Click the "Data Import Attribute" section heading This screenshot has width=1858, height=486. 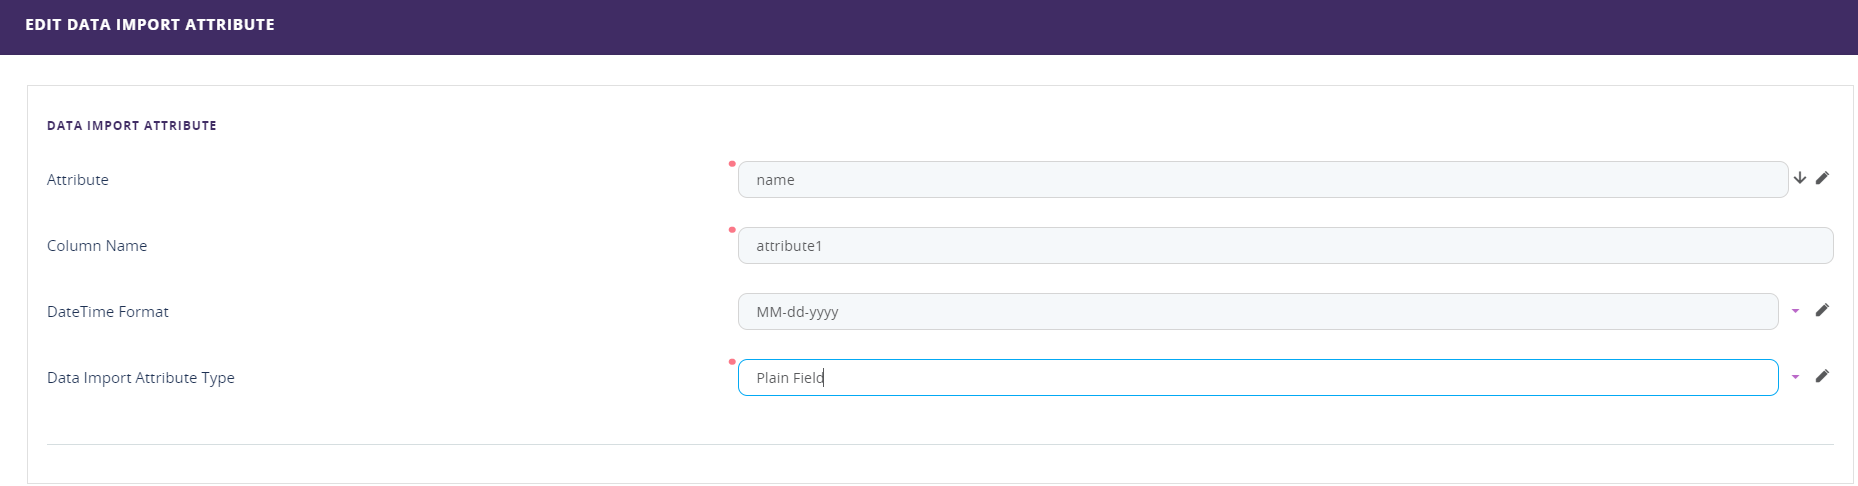click(x=132, y=126)
